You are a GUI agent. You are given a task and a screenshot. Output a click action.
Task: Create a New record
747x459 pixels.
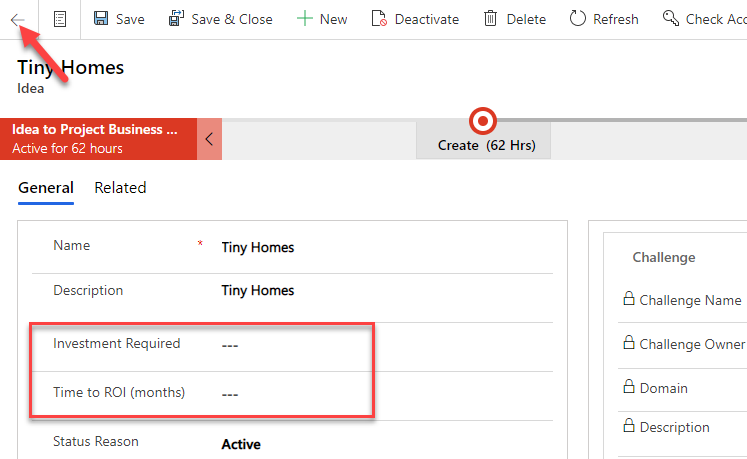pos(322,19)
